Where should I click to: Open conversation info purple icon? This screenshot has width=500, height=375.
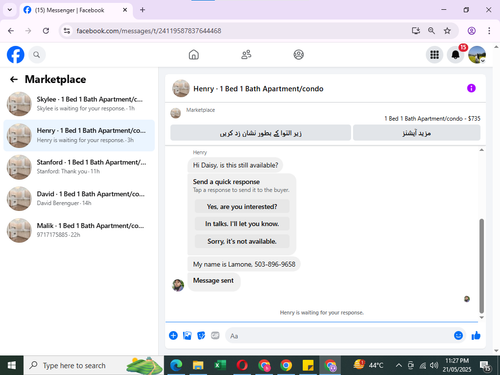point(471,88)
